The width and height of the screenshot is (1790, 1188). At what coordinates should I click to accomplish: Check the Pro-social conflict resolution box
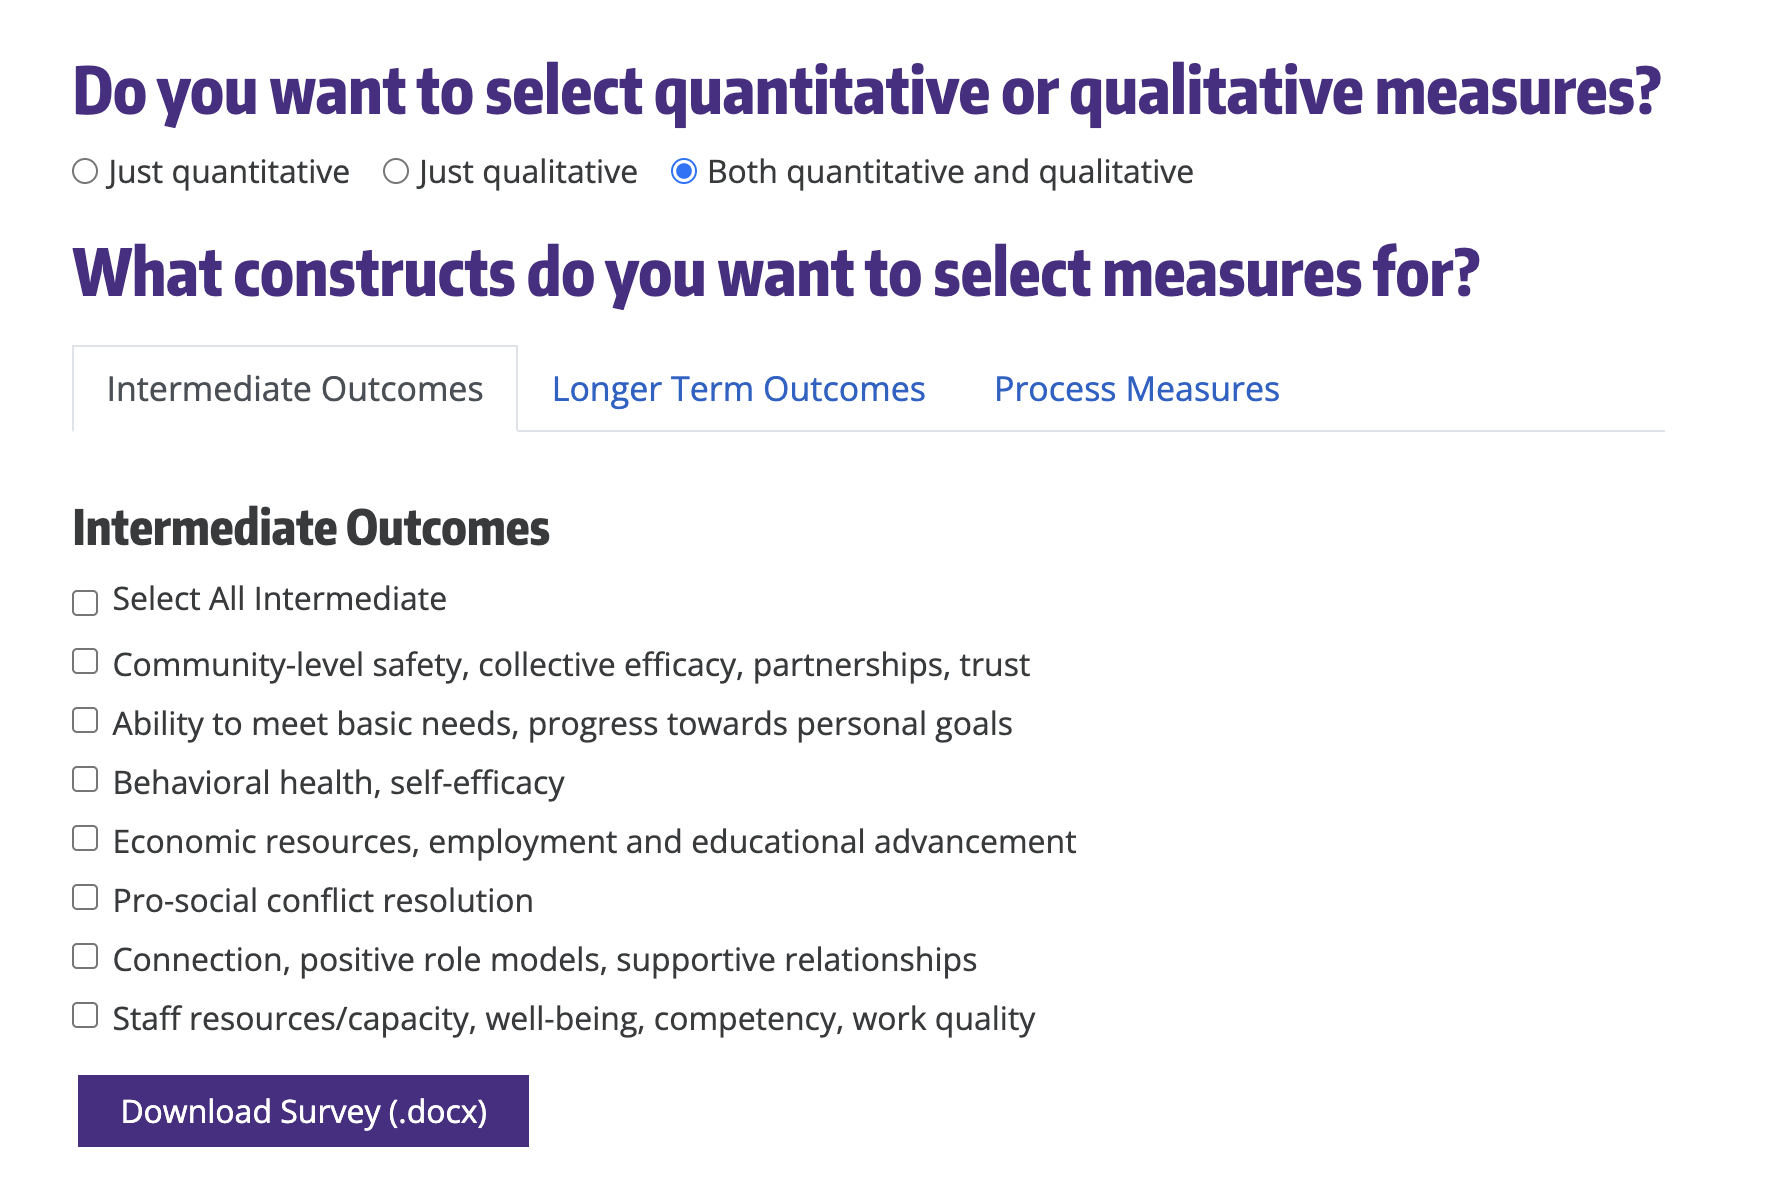pos(84,897)
